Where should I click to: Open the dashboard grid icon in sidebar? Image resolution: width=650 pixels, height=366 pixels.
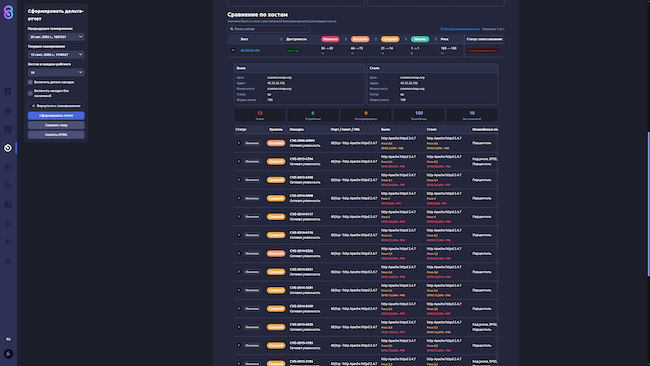pyautogui.click(x=8, y=91)
